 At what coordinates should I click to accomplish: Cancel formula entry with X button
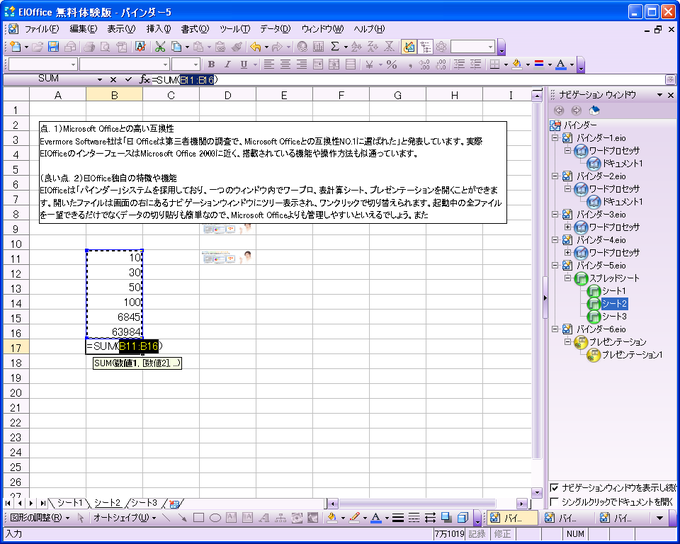click(113, 79)
